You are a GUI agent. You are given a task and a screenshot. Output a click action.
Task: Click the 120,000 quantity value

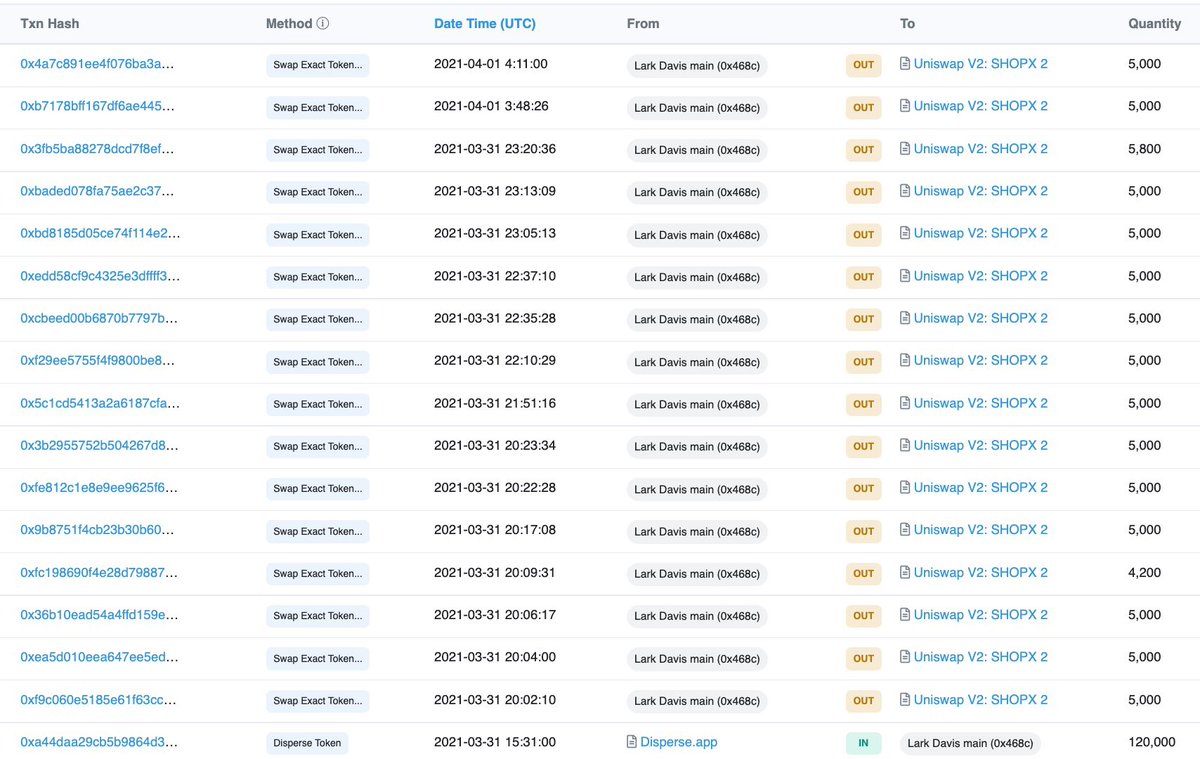[x=1152, y=742]
